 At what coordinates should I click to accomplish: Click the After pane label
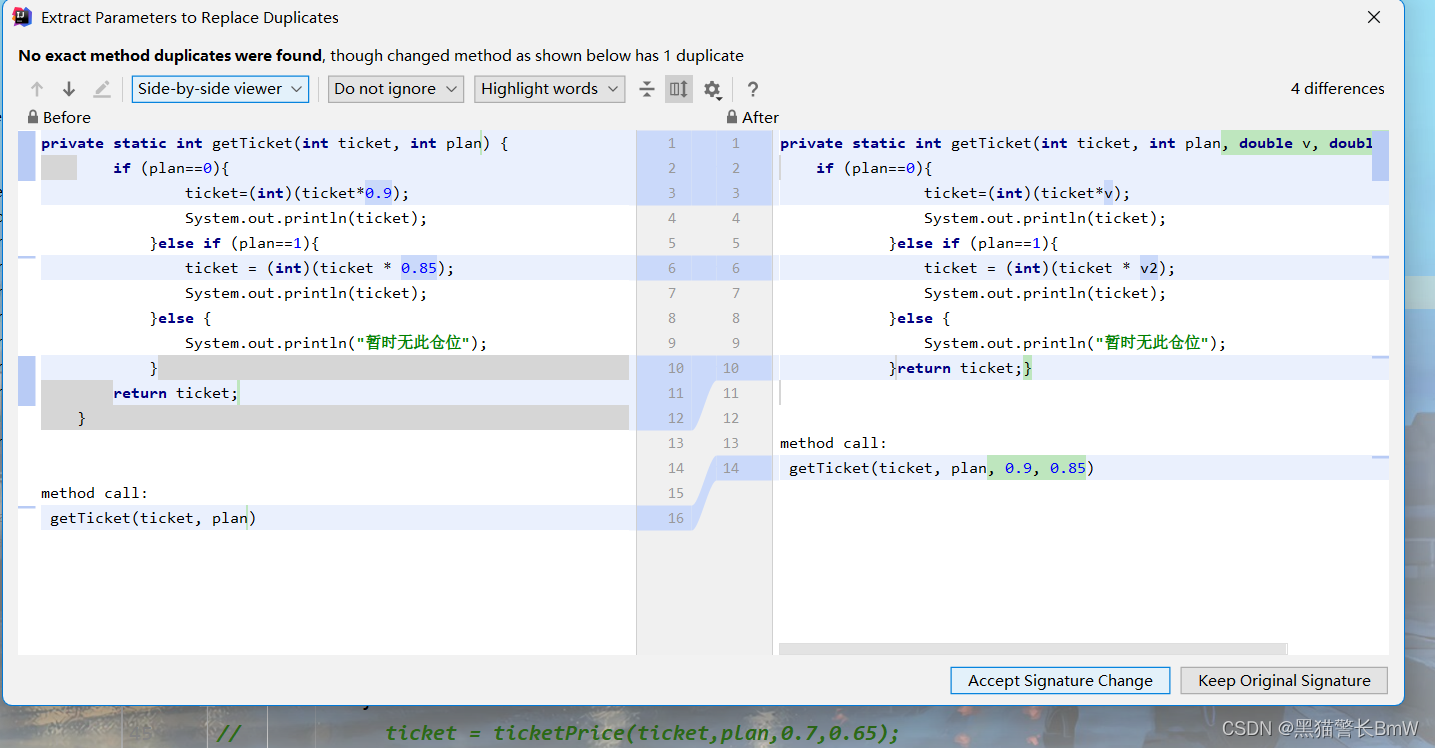[760, 117]
